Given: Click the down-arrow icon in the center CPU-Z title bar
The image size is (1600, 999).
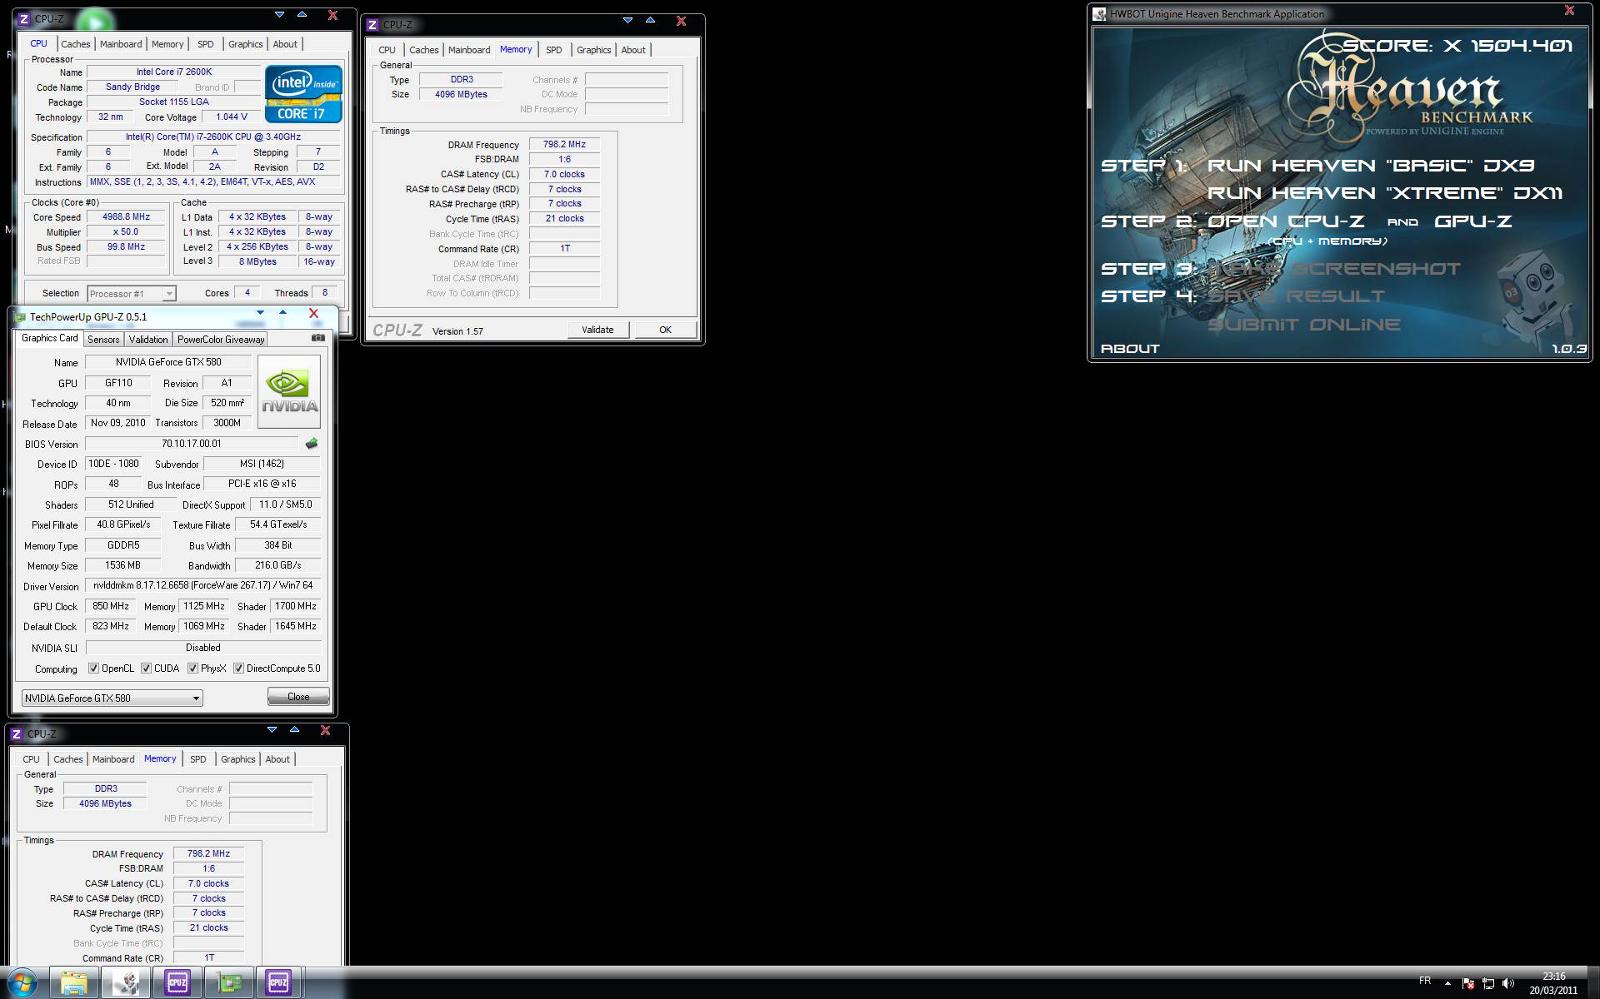Looking at the screenshot, I should pyautogui.click(x=627, y=20).
